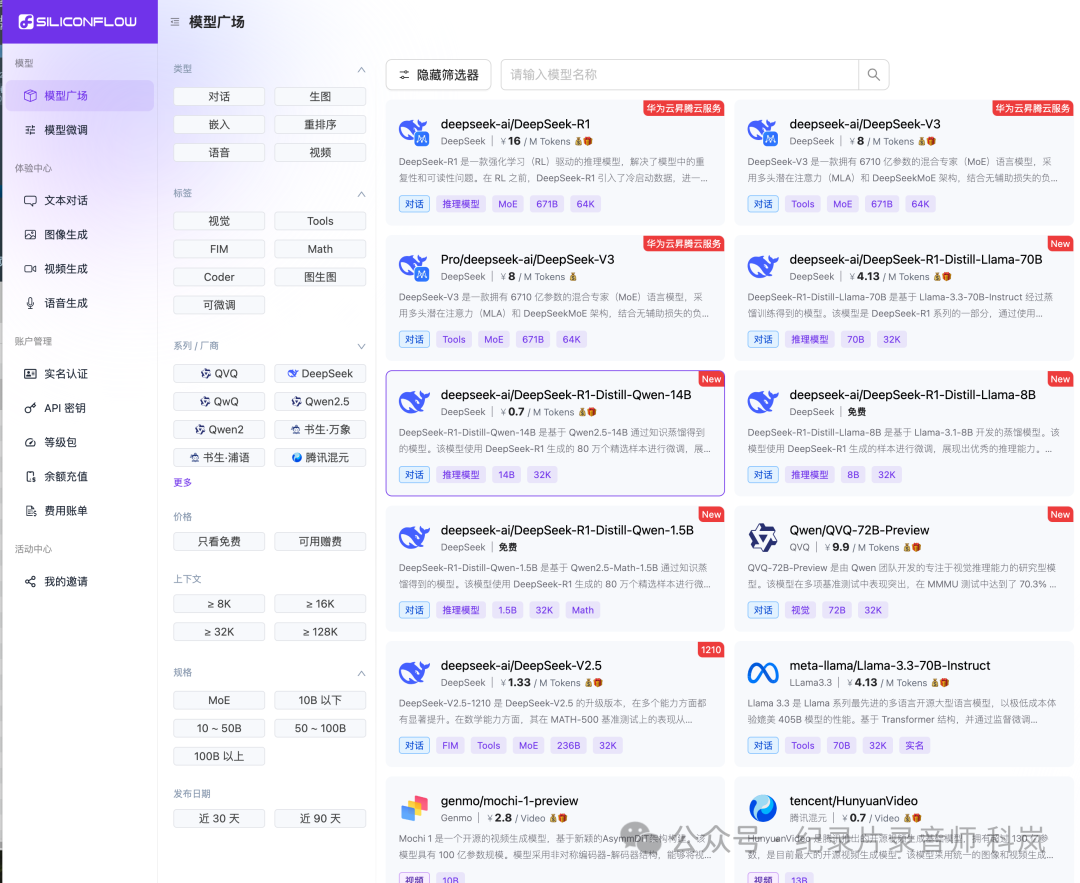Click the 我的邀请 share icon

coord(30,581)
